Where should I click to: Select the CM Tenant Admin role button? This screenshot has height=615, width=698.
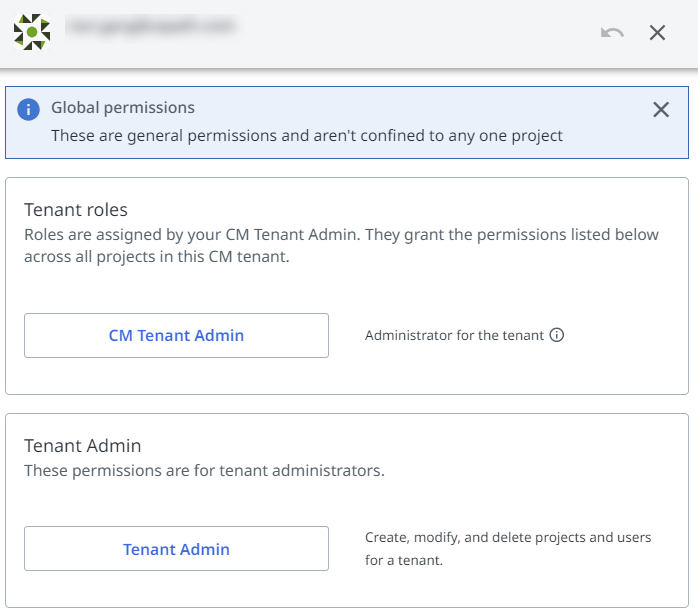point(176,335)
